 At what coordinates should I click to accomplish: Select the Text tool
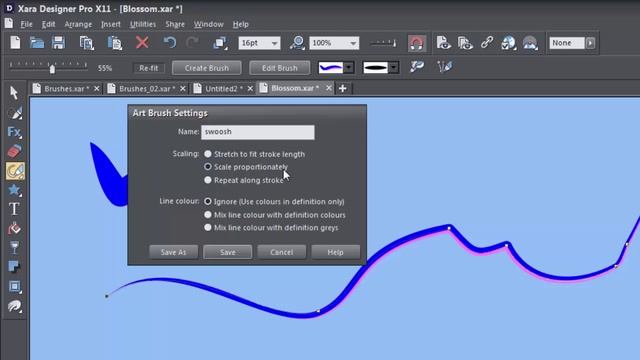click(14, 209)
